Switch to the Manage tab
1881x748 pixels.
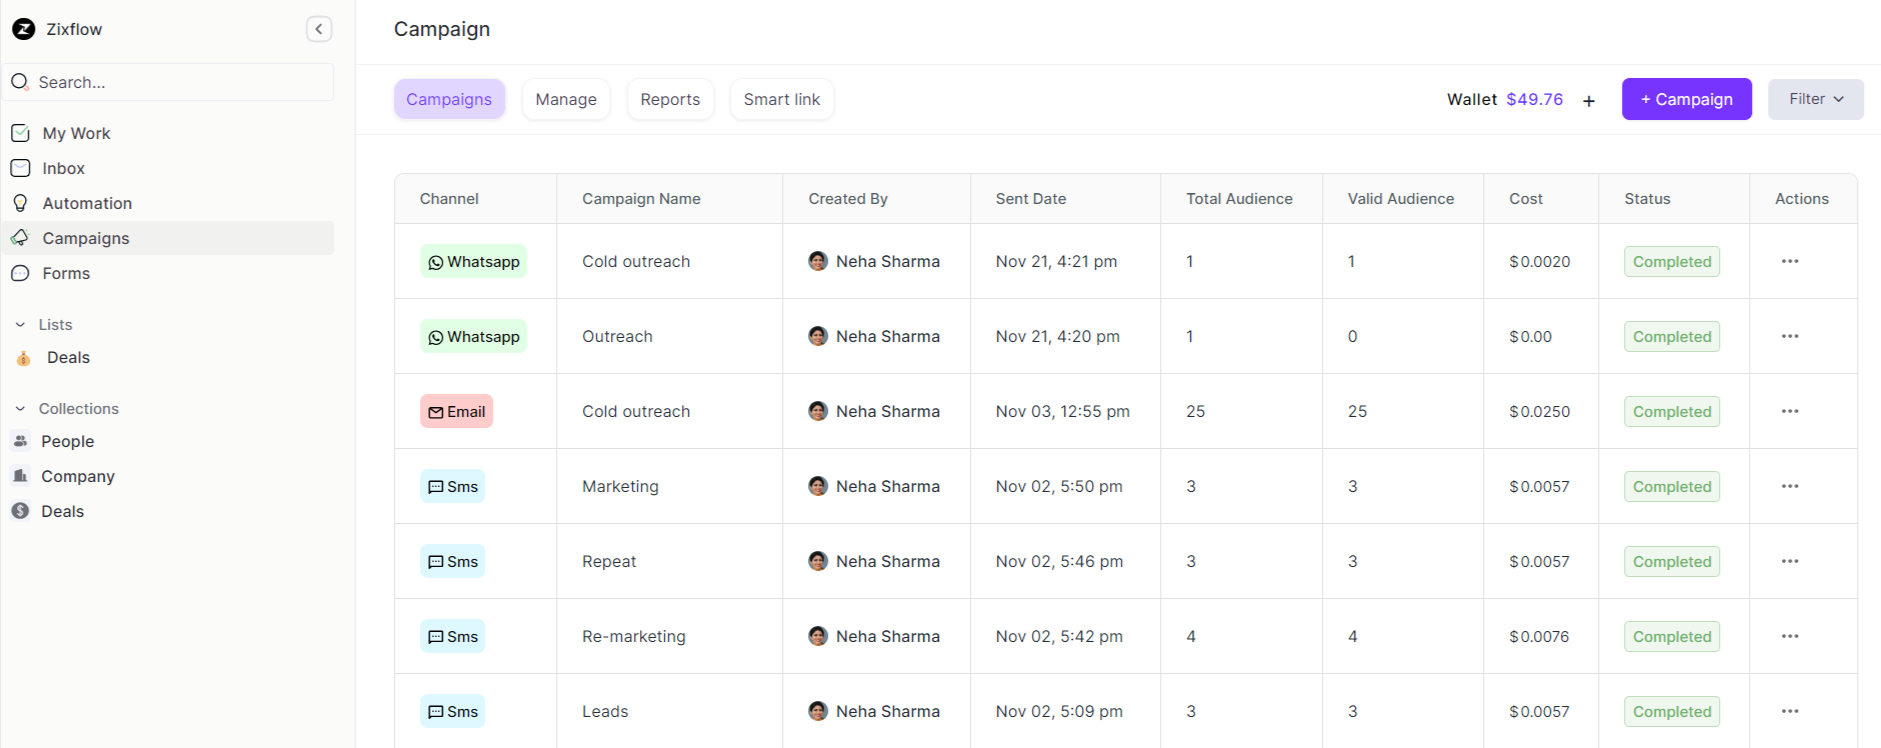click(566, 99)
